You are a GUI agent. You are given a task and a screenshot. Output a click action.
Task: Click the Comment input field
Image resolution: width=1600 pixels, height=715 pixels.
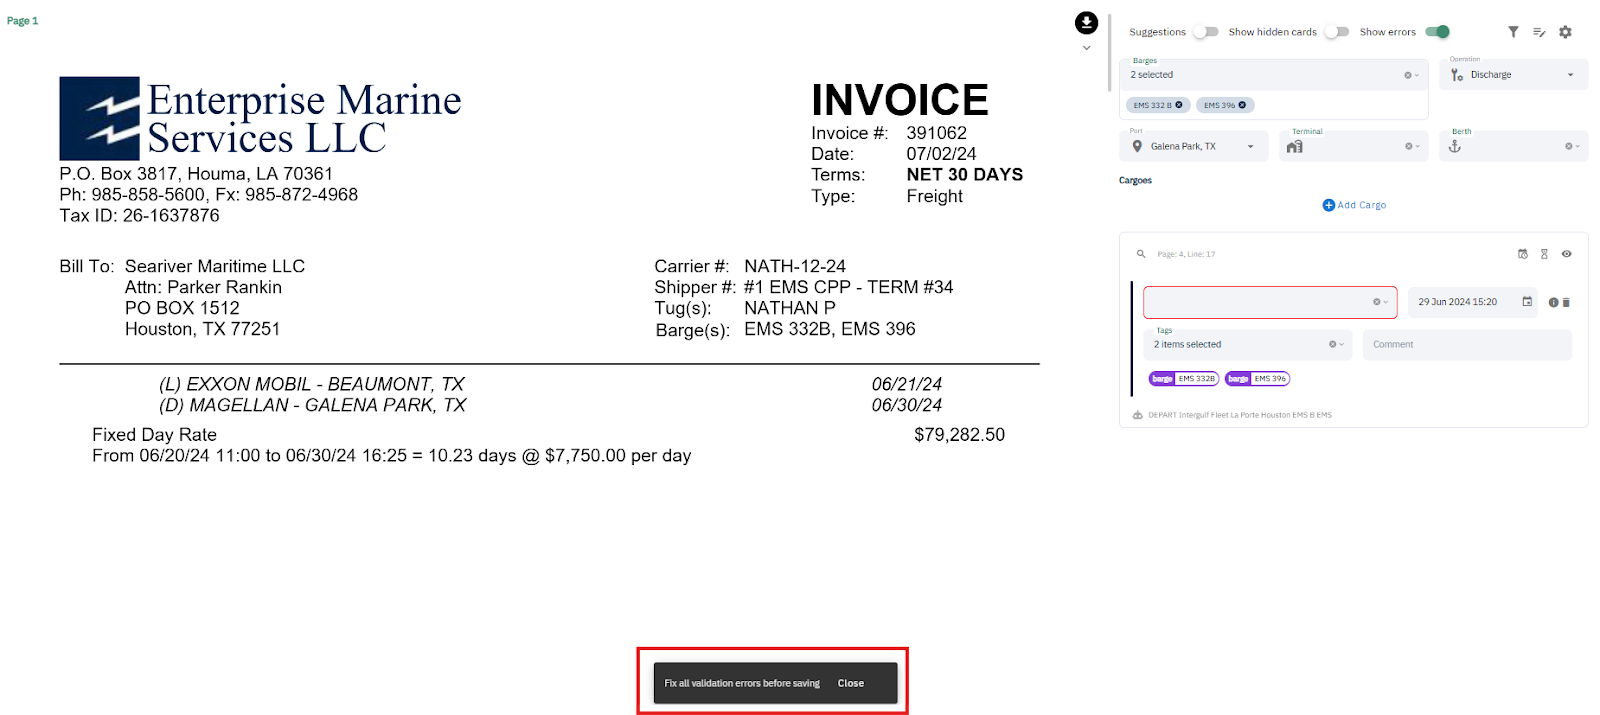pos(1467,344)
